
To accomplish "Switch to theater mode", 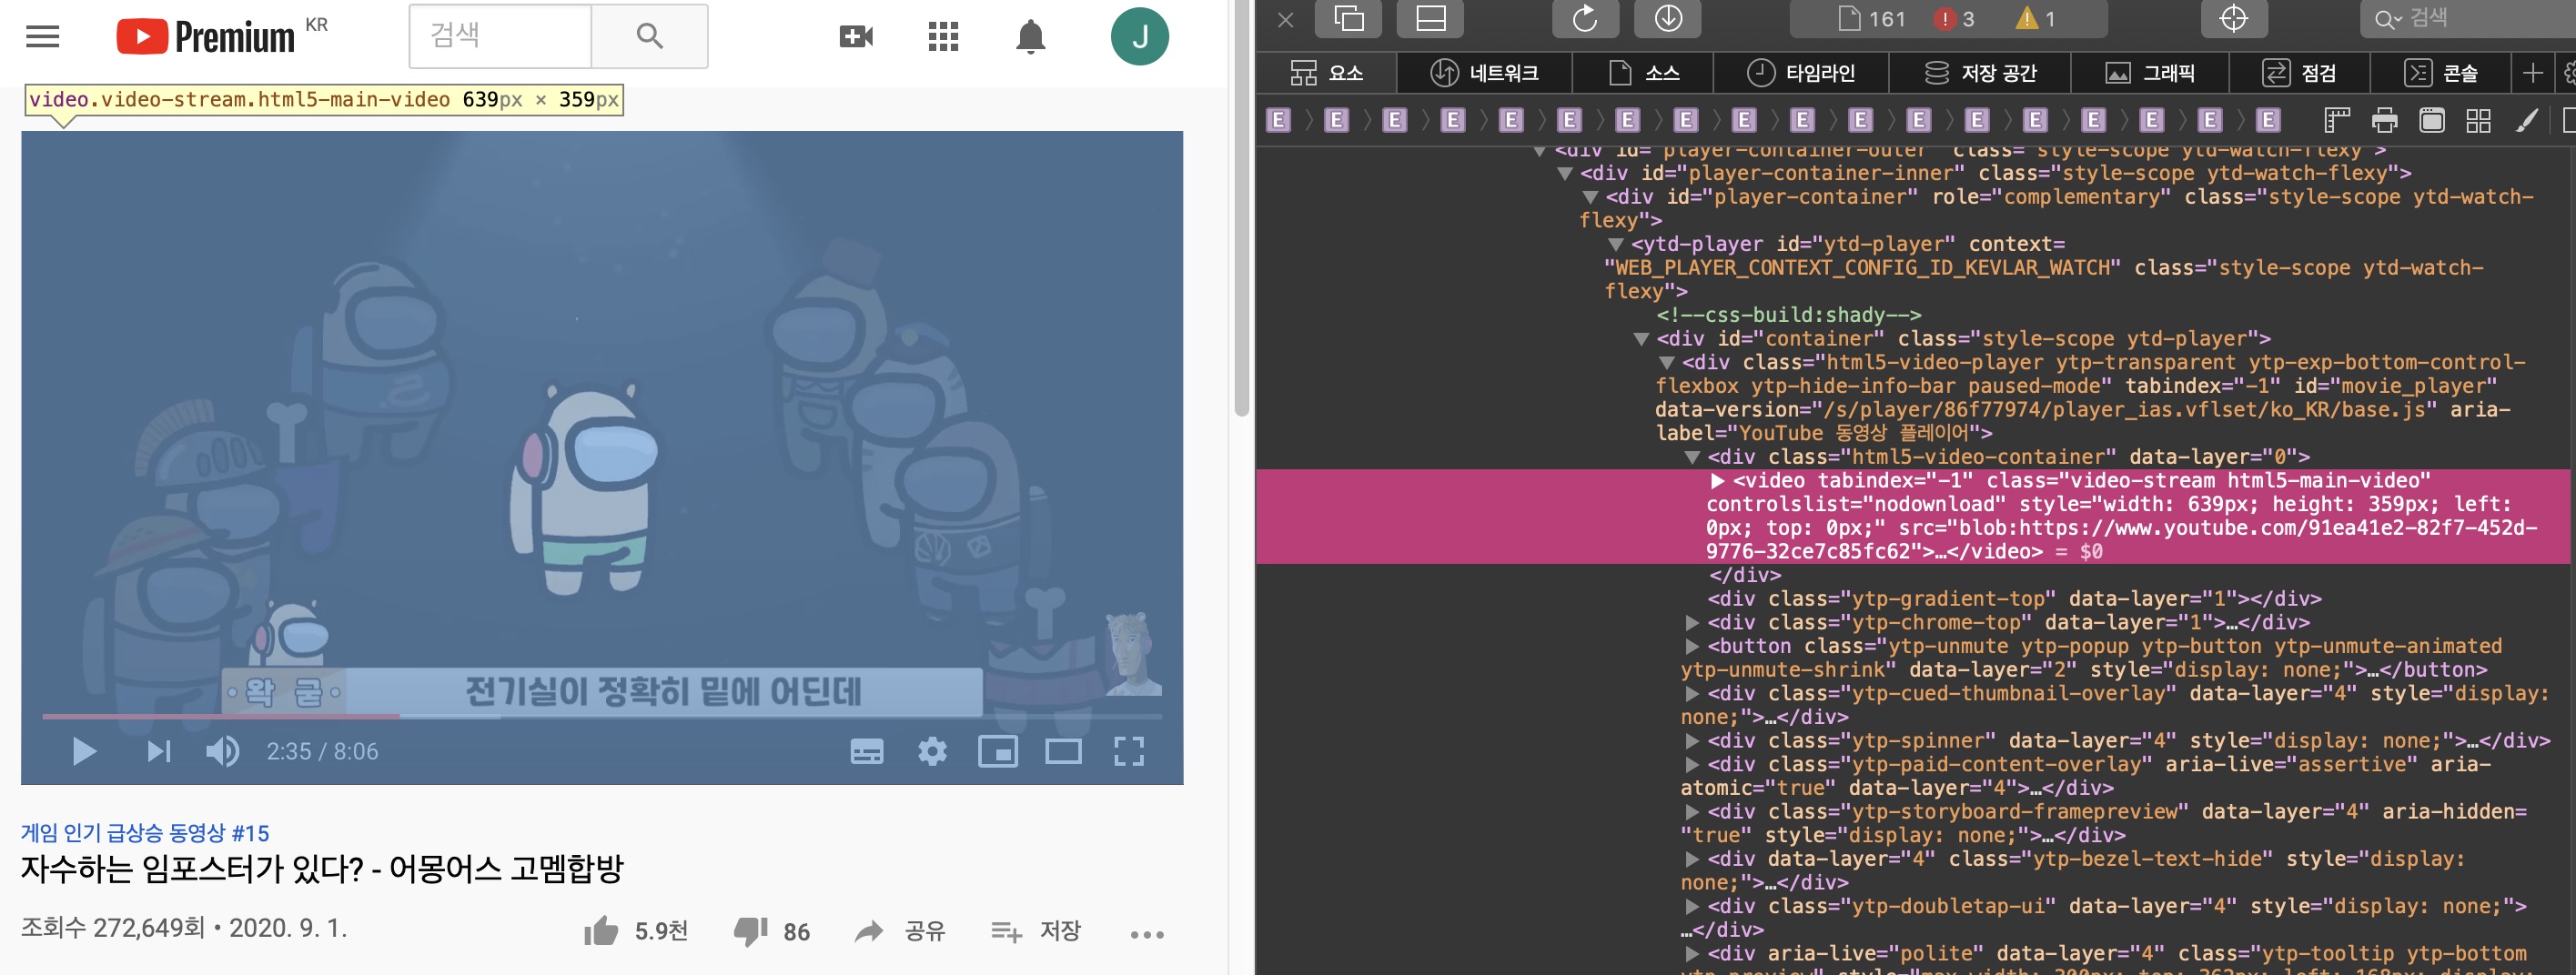I will (1063, 751).
